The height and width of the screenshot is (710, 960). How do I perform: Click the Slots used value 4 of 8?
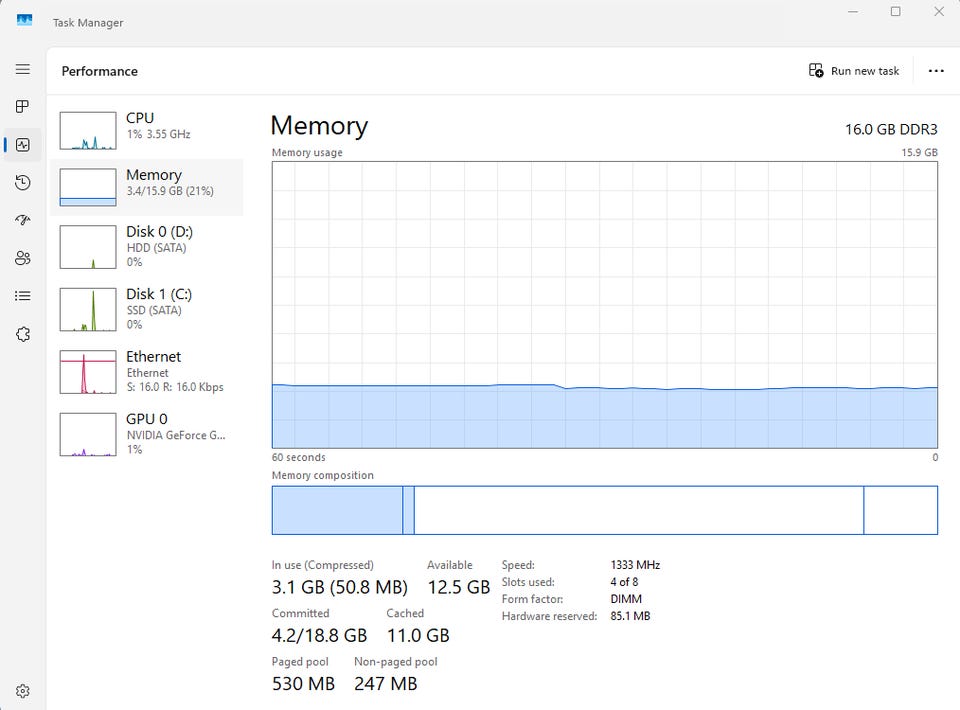coord(624,582)
